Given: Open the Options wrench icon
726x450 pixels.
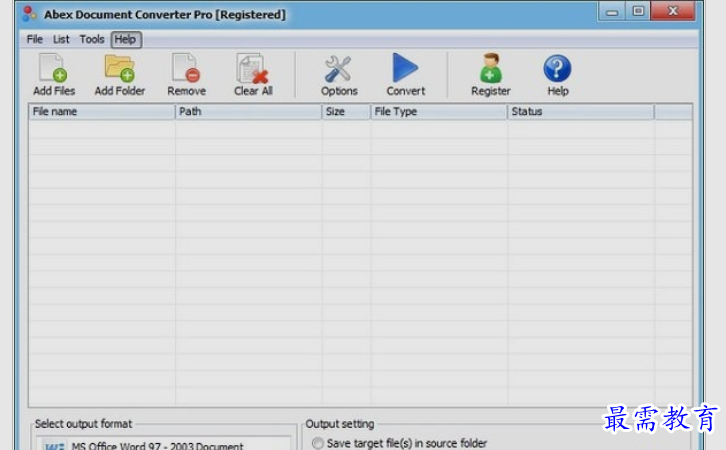Looking at the screenshot, I should coord(338,69).
